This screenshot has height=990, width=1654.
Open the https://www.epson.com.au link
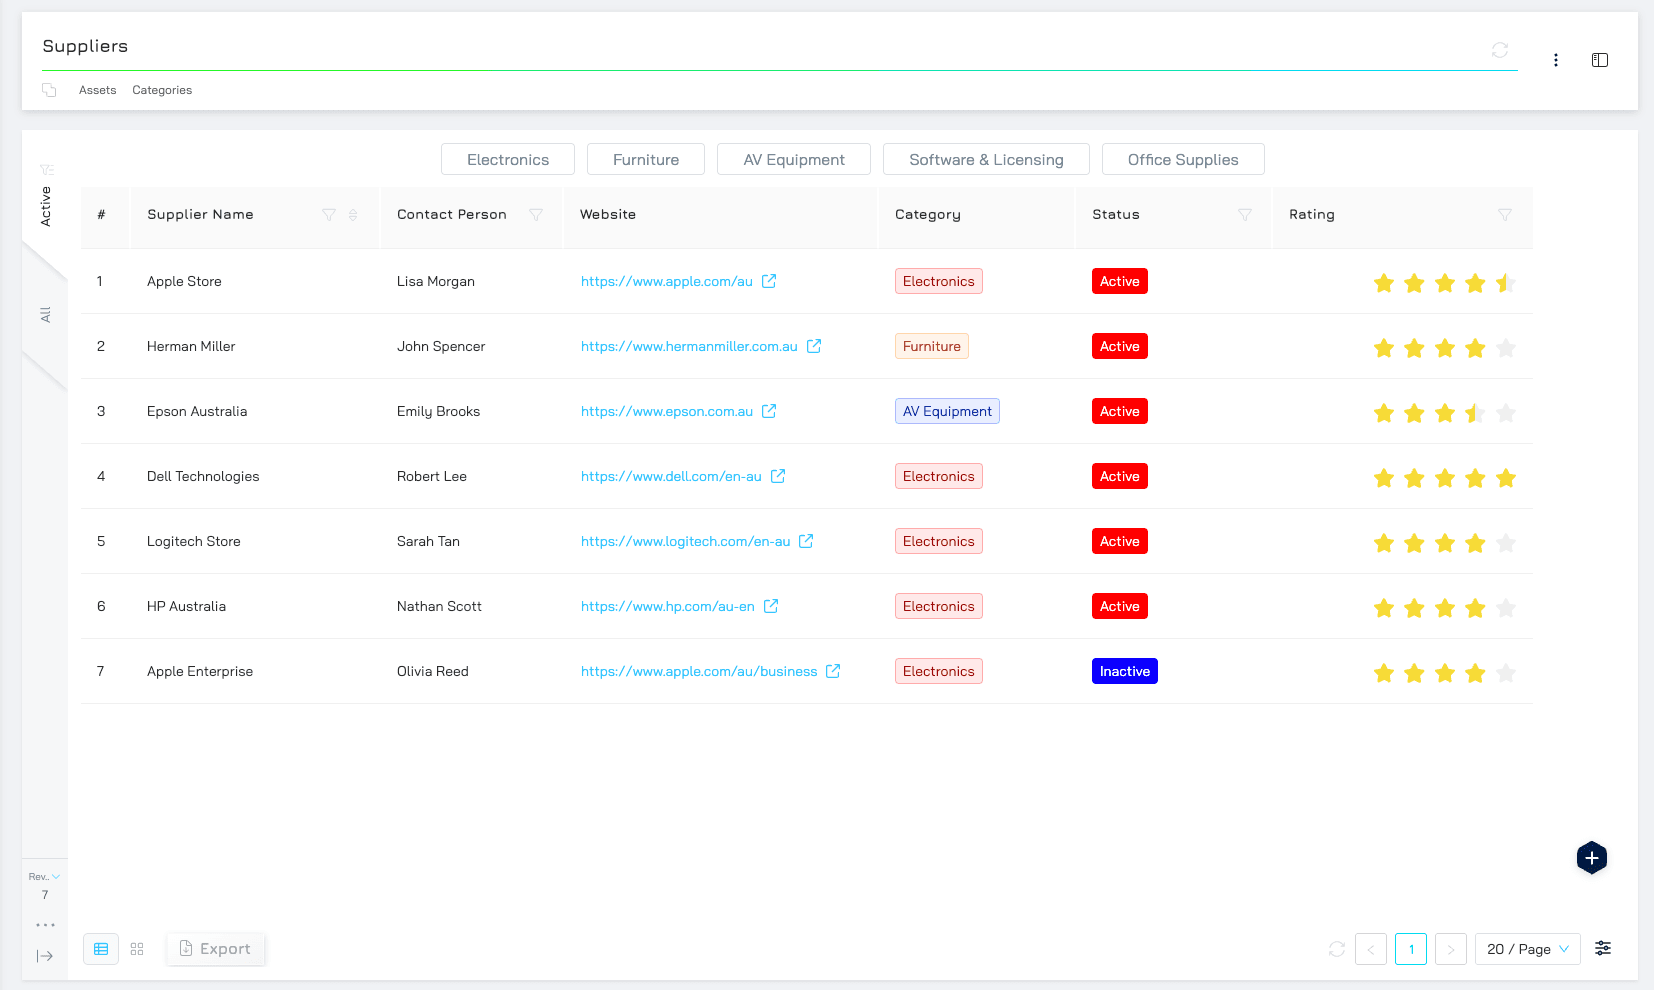[667, 411]
